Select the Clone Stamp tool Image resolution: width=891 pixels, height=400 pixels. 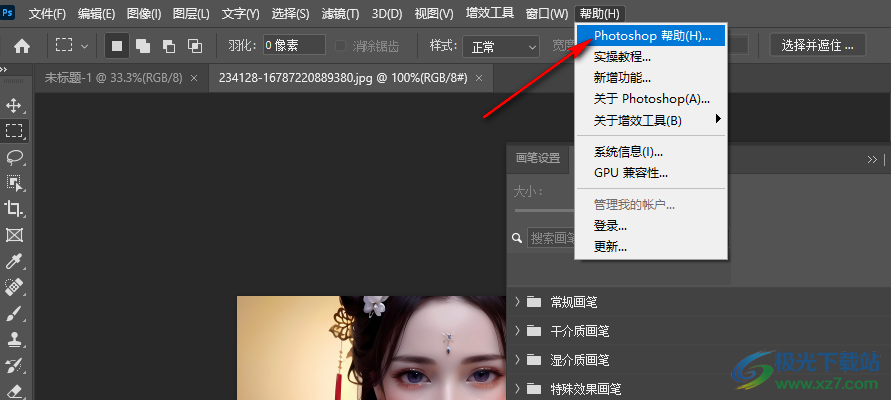pos(14,339)
